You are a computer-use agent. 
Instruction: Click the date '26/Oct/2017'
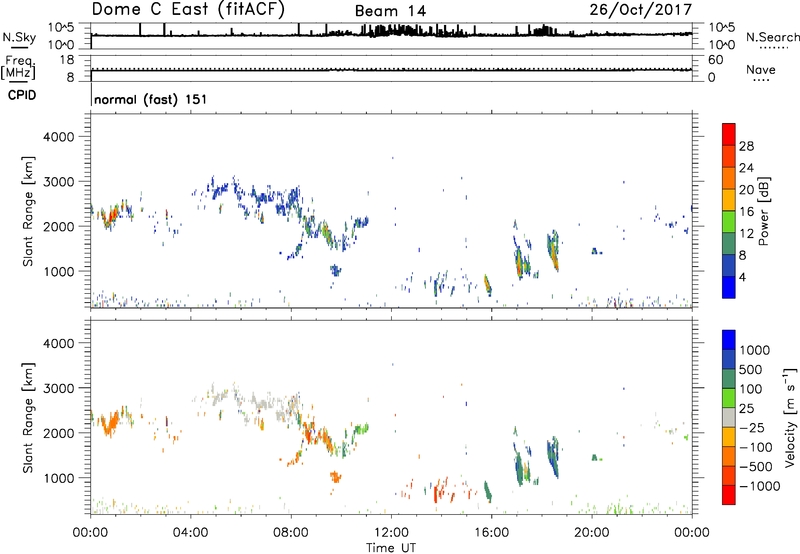click(x=640, y=10)
